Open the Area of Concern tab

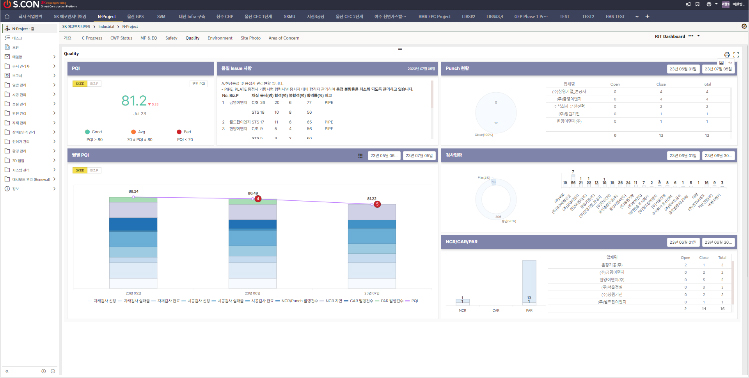tap(284, 38)
